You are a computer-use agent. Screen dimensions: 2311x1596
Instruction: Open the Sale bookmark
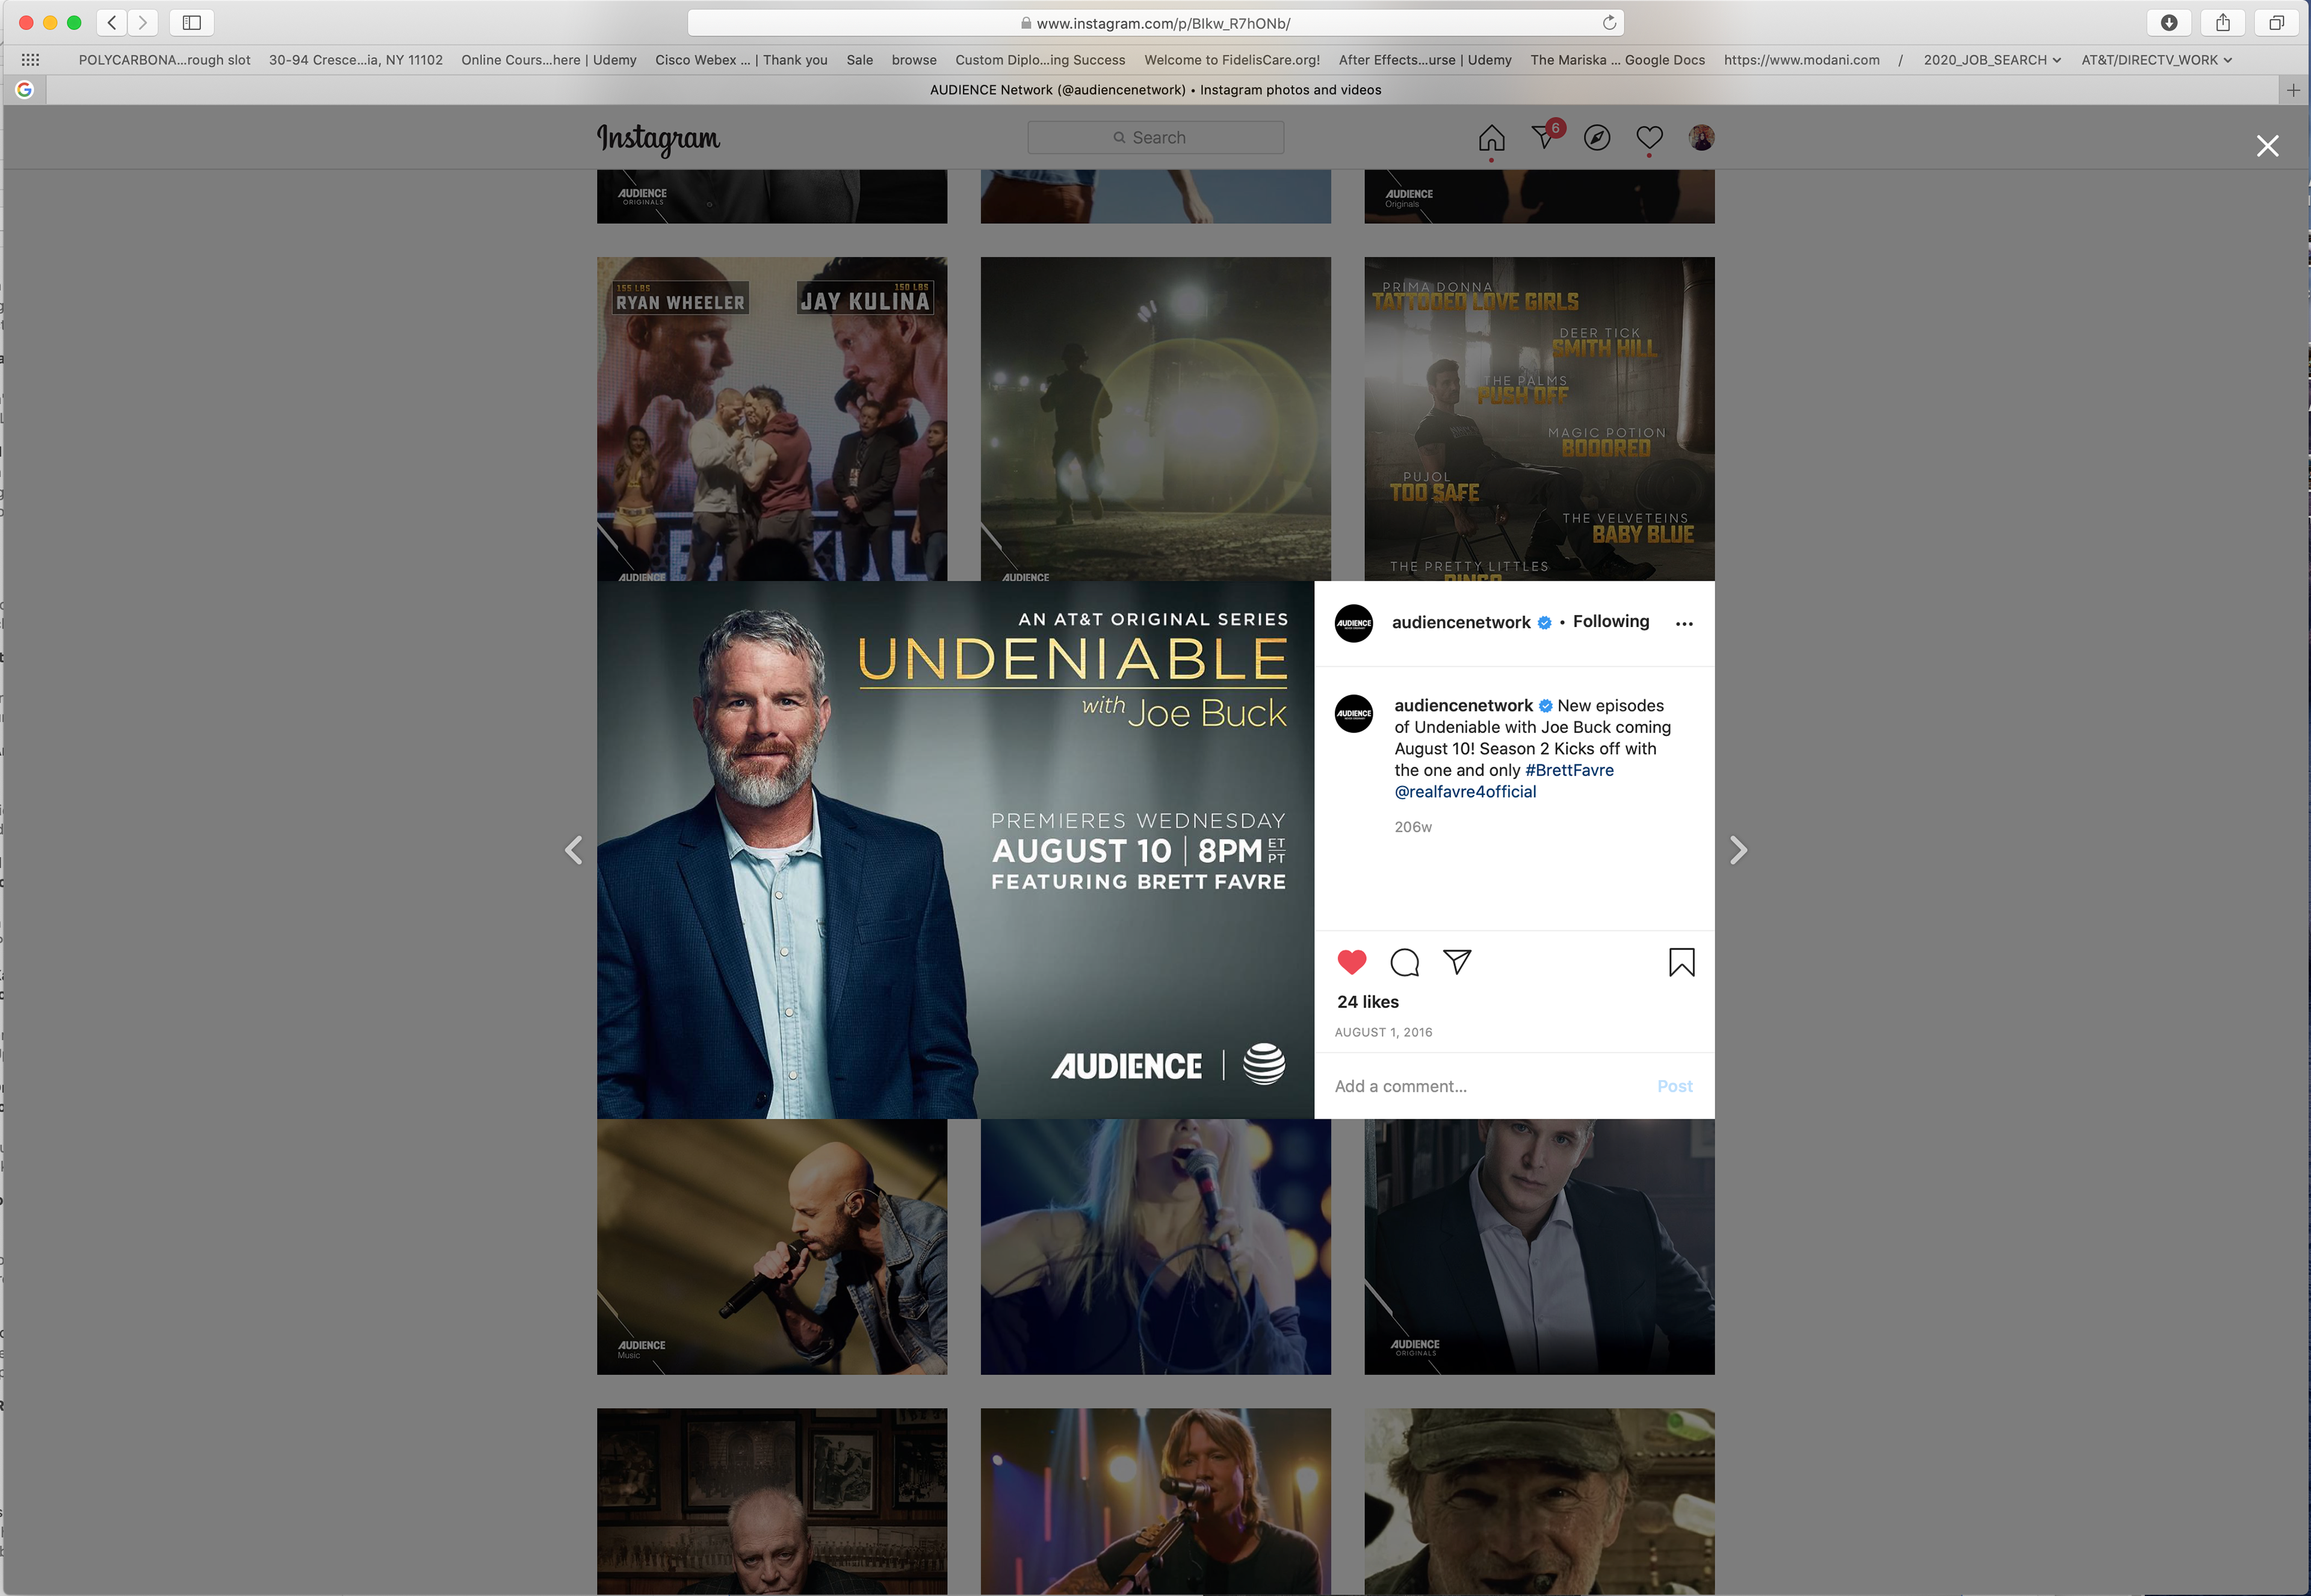[859, 60]
